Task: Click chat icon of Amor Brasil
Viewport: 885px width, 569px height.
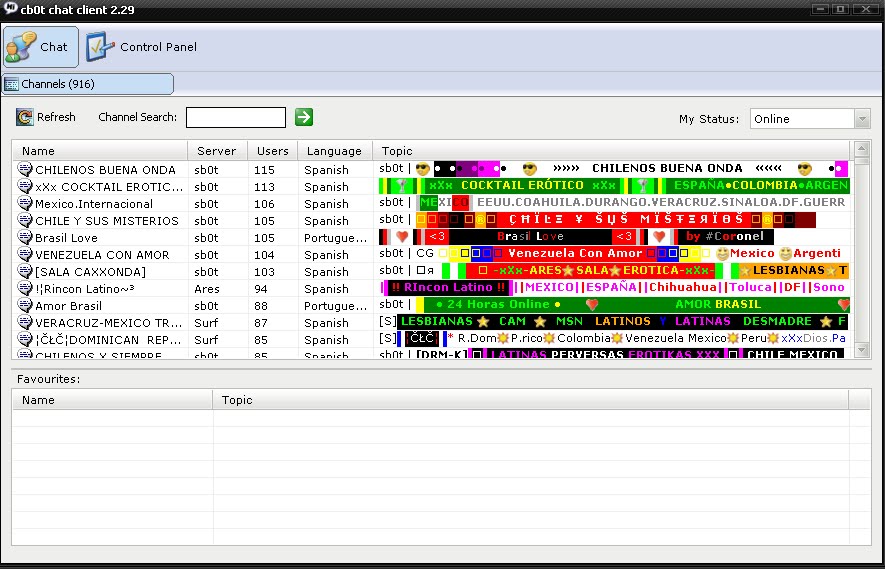Action: [x=25, y=305]
